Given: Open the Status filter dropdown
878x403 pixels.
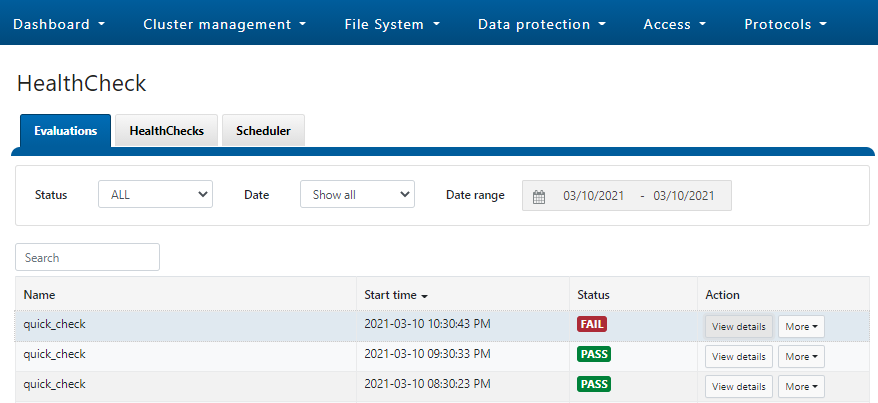Looking at the screenshot, I should [155, 195].
